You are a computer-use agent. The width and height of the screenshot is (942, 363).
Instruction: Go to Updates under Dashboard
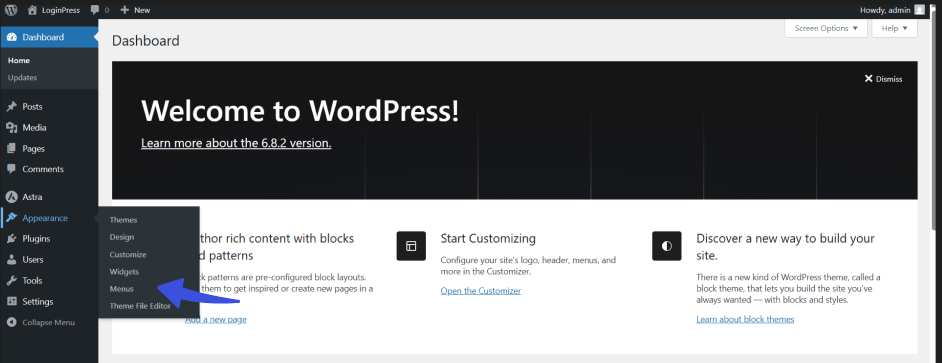point(22,78)
